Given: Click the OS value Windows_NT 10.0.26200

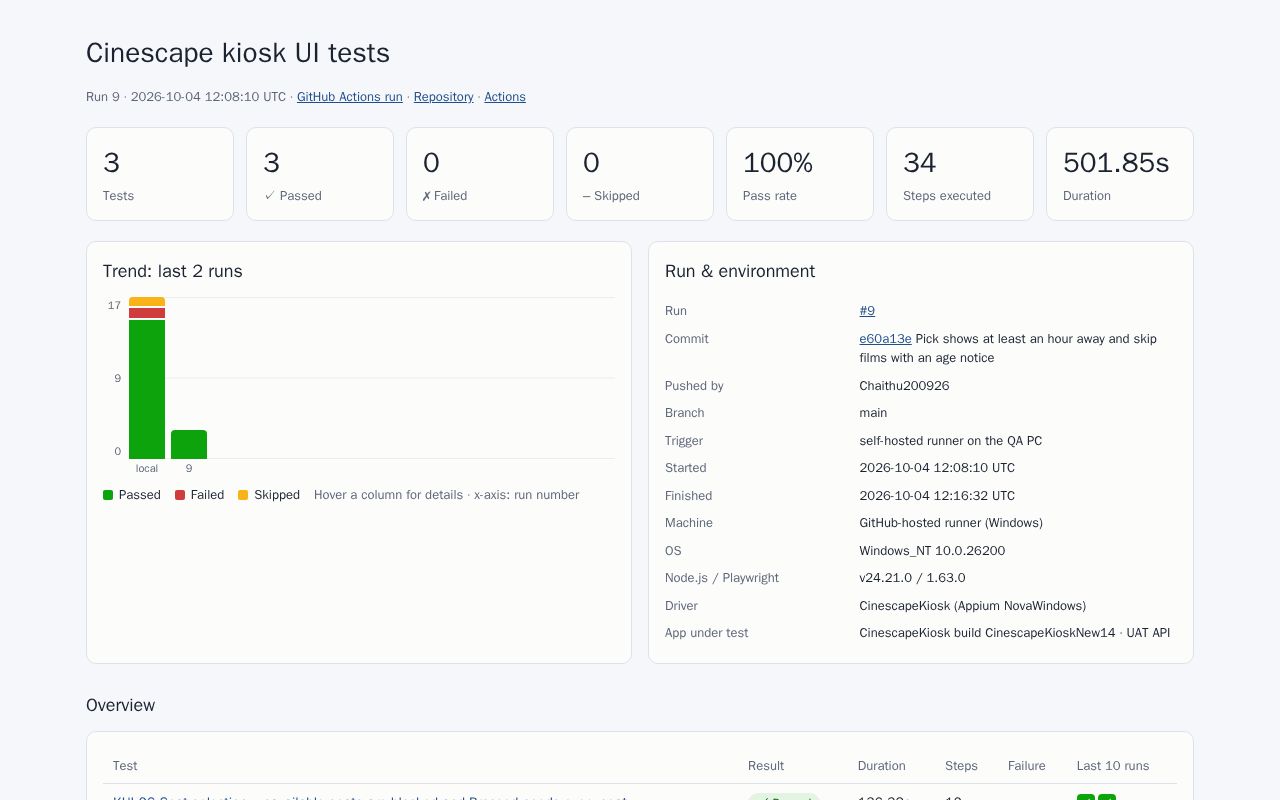Looking at the screenshot, I should pyautogui.click(x=932, y=551).
